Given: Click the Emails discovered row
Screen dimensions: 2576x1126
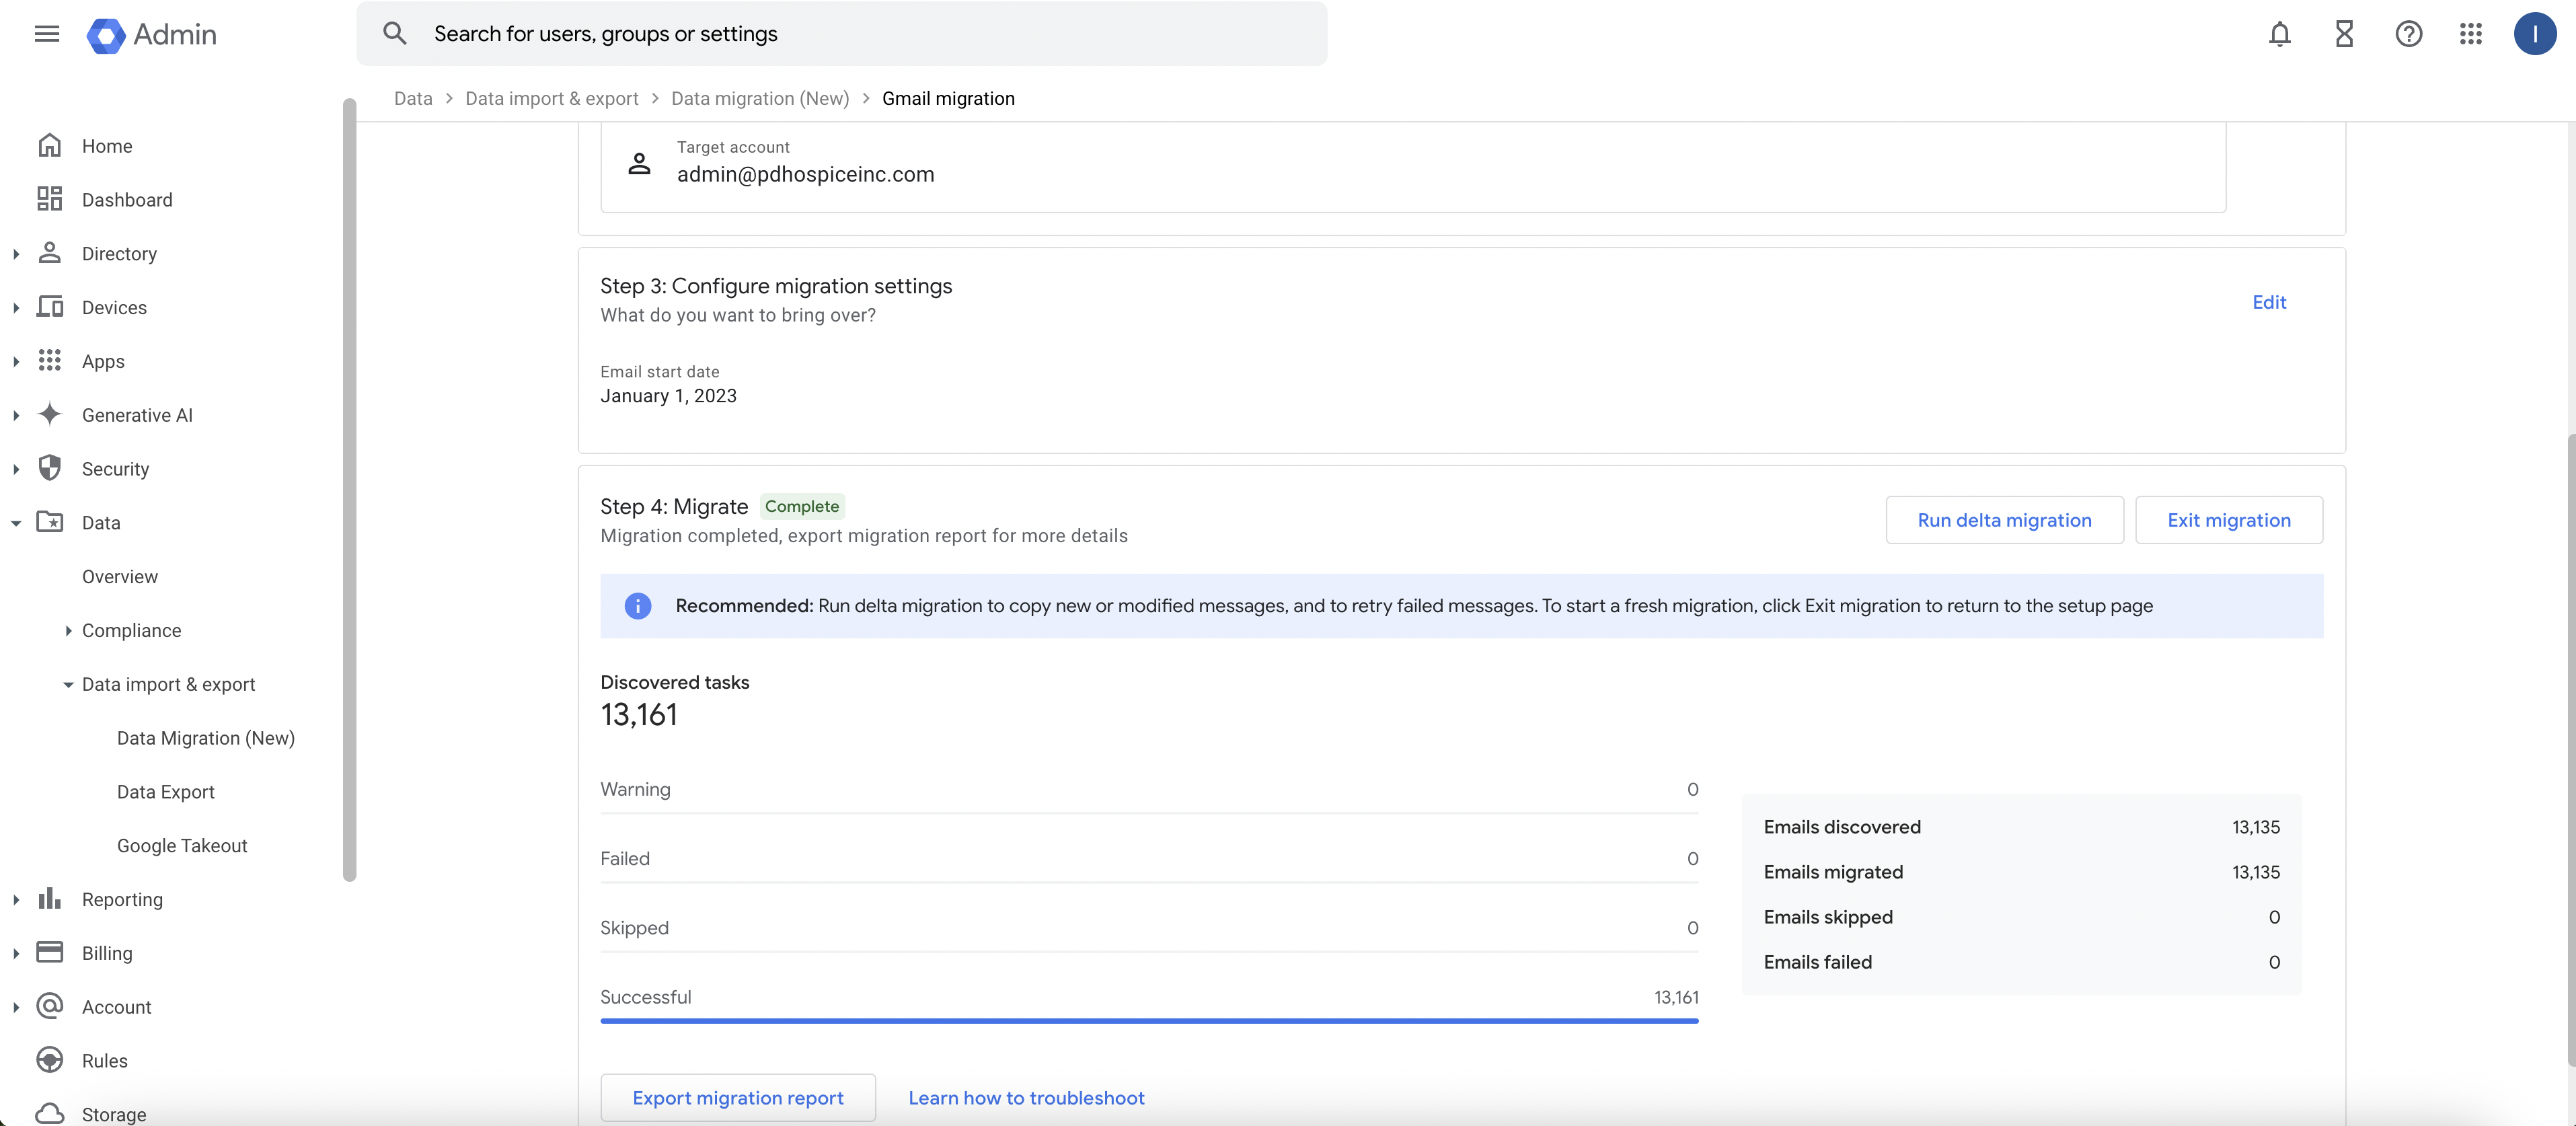Looking at the screenshot, I should point(2021,827).
